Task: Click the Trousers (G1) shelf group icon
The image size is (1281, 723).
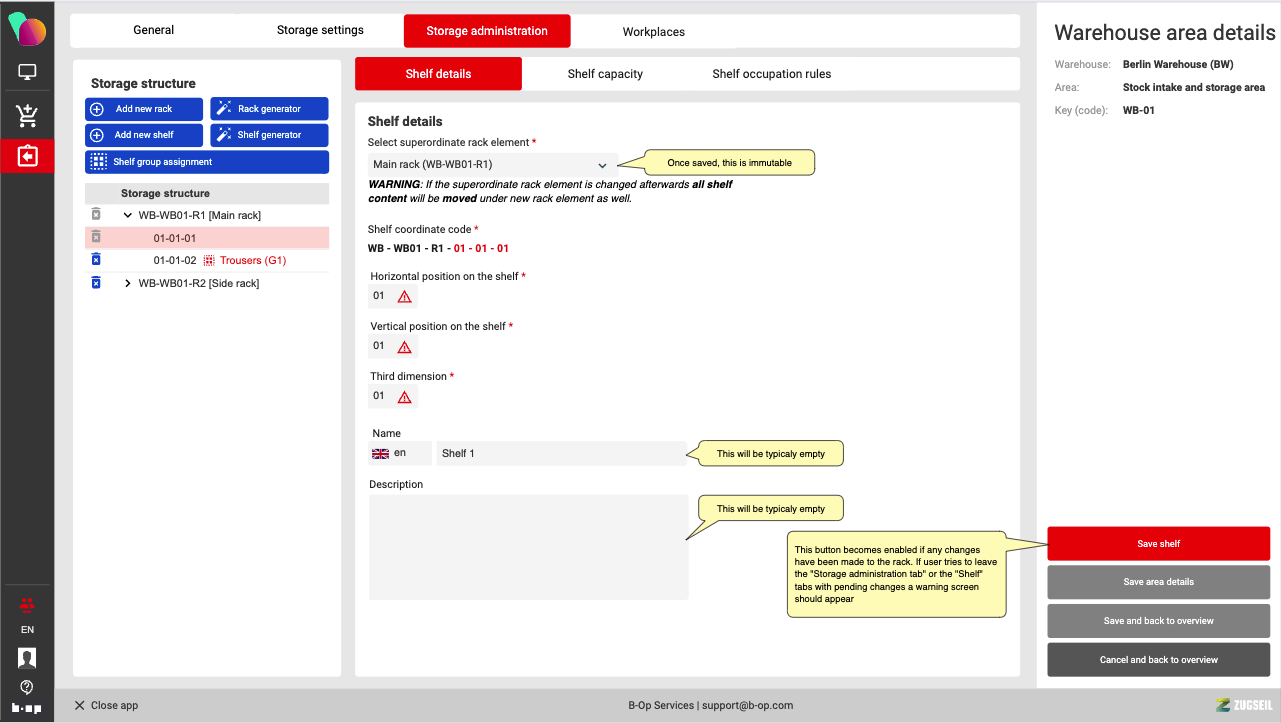Action: (x=209, y=260)
